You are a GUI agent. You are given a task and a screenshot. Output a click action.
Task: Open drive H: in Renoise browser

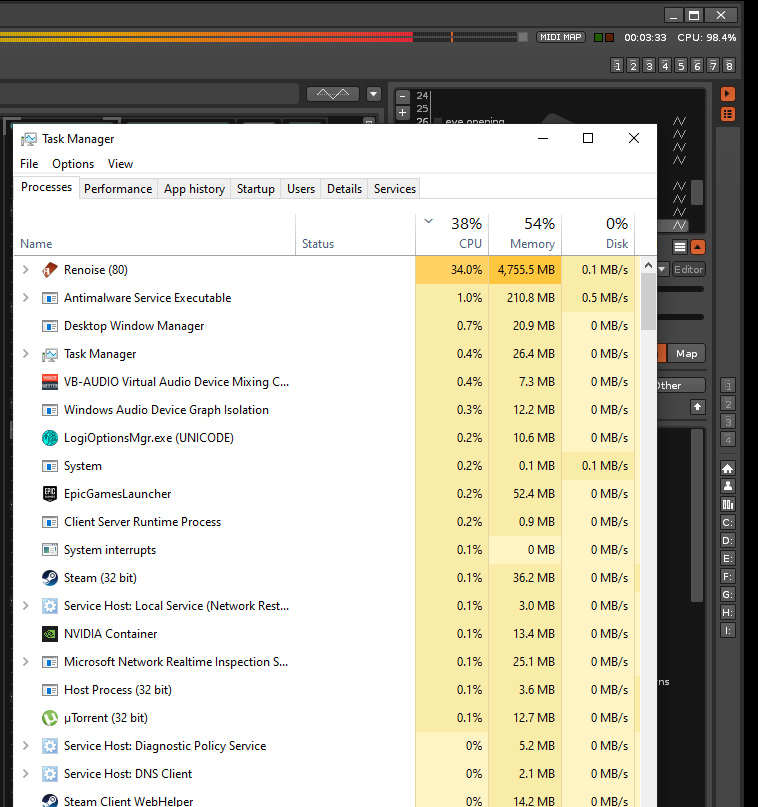pyautogui.click(x=728, y=612)
